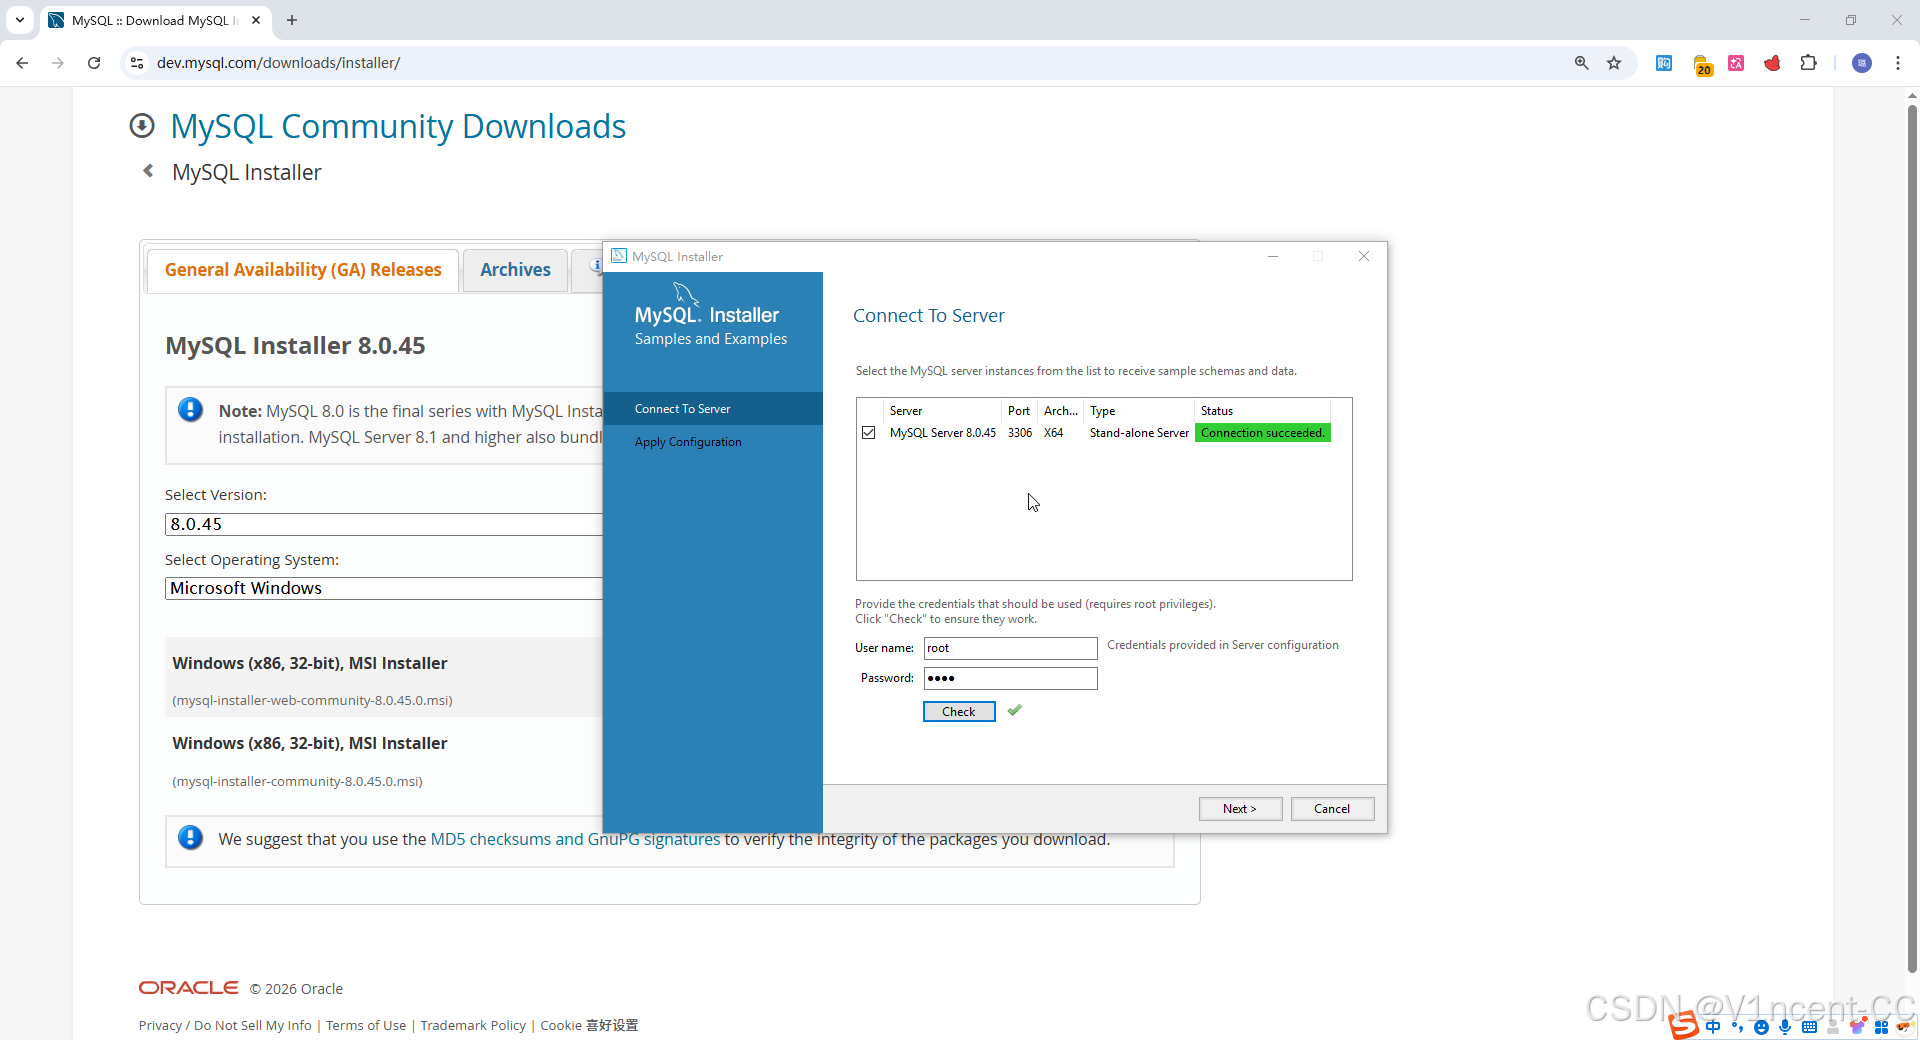The image size is (1920, 1040).
Task: Go back using the browser back arrow
Action: click(x=22, y=63)
